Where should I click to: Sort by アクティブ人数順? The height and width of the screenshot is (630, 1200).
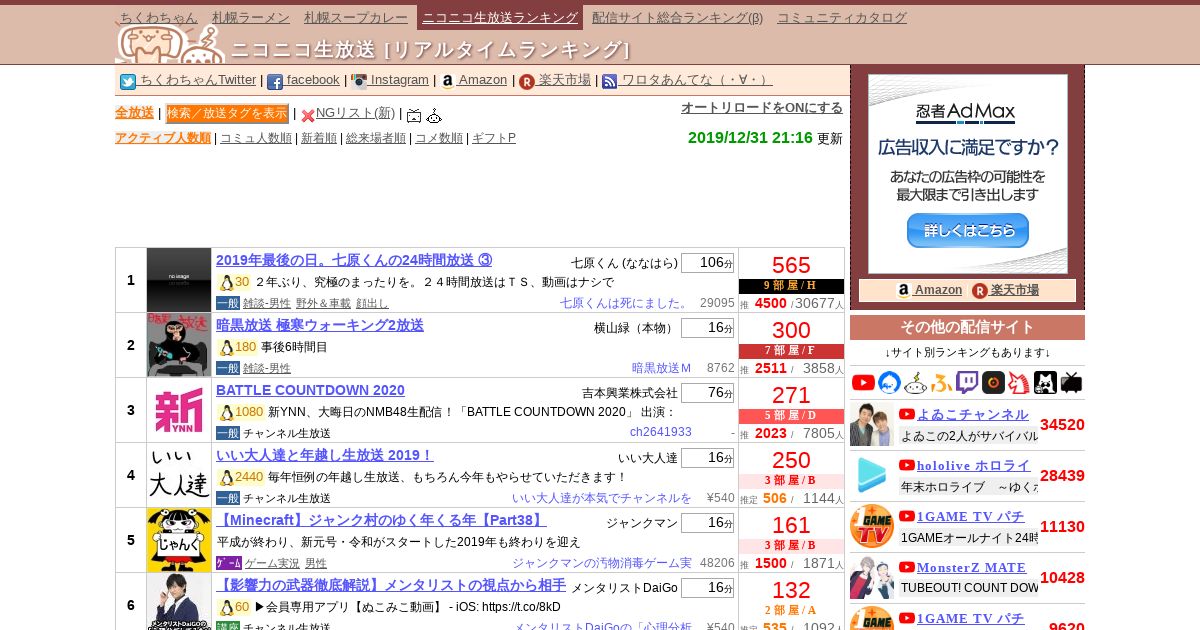[163, 138]
